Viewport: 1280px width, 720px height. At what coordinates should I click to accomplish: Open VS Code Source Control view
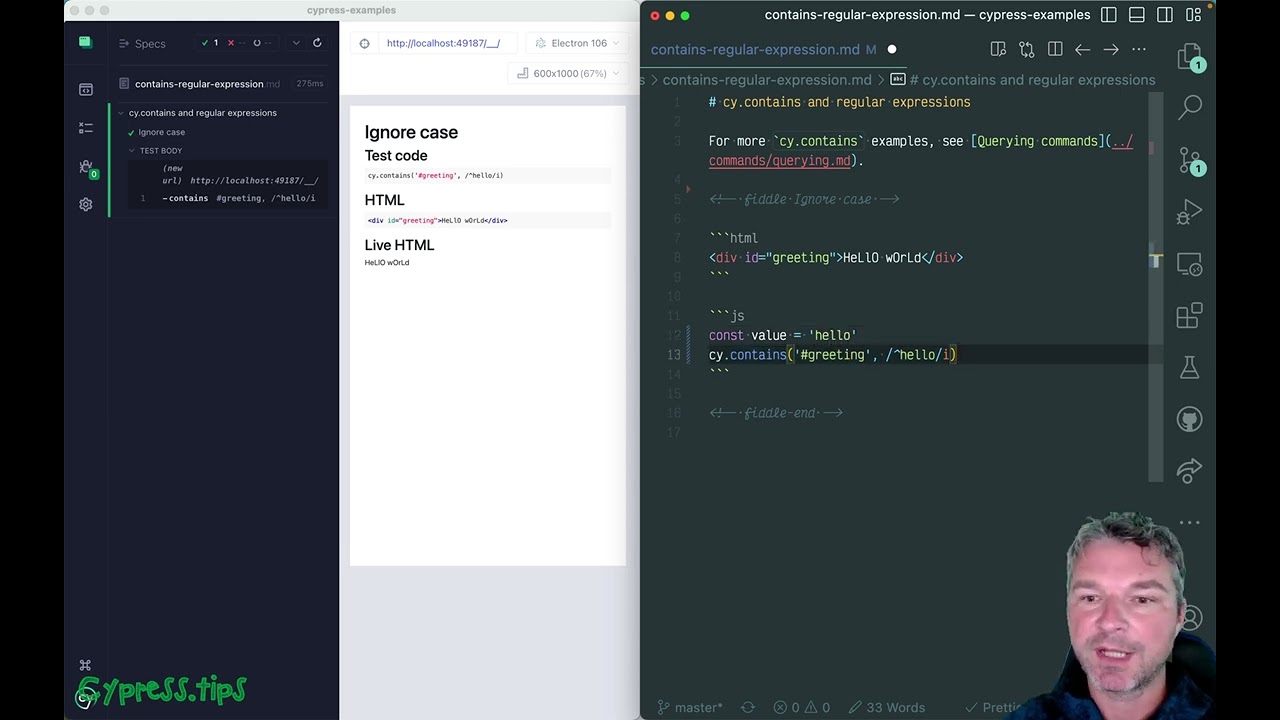pos(1189,160)
